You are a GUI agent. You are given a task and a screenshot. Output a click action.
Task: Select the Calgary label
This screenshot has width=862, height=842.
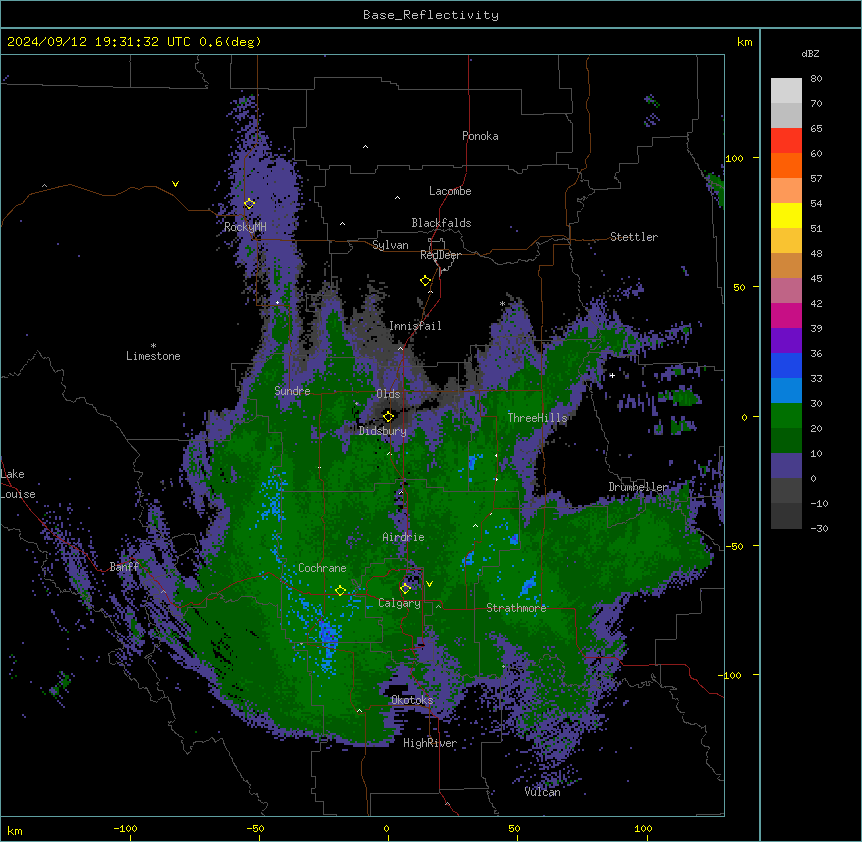pyautogui.click(x=399, y=603)
